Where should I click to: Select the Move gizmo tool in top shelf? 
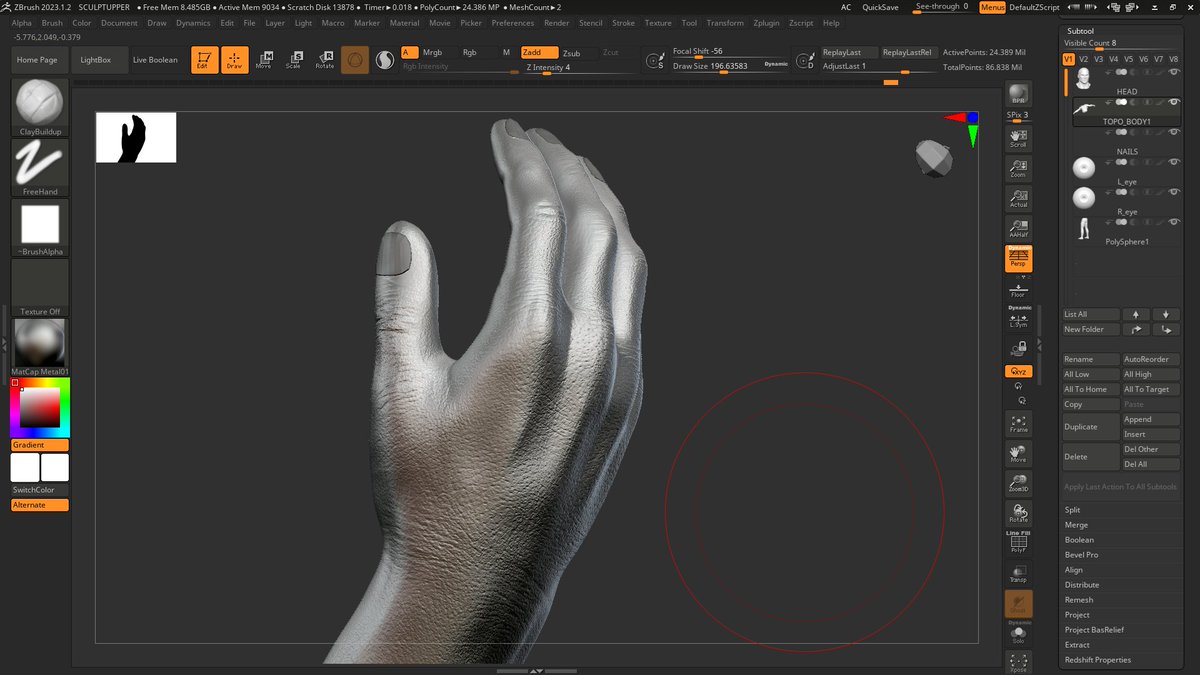tap(264, 60)
